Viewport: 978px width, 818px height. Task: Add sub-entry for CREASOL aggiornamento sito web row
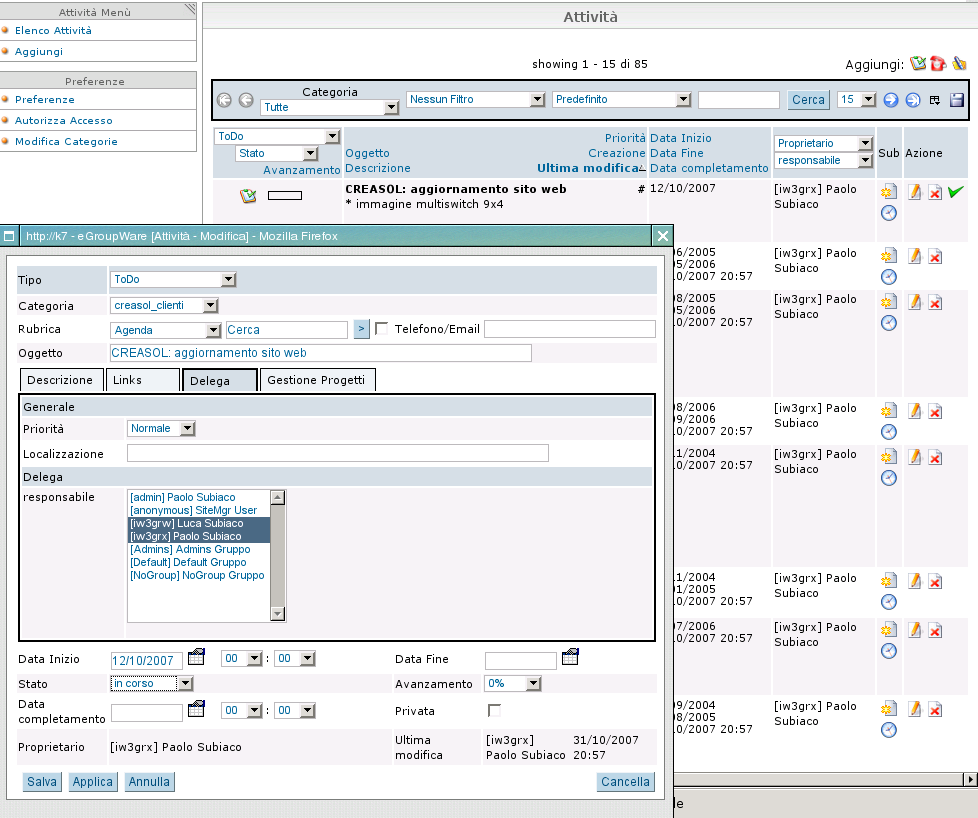tap(889, 192)
